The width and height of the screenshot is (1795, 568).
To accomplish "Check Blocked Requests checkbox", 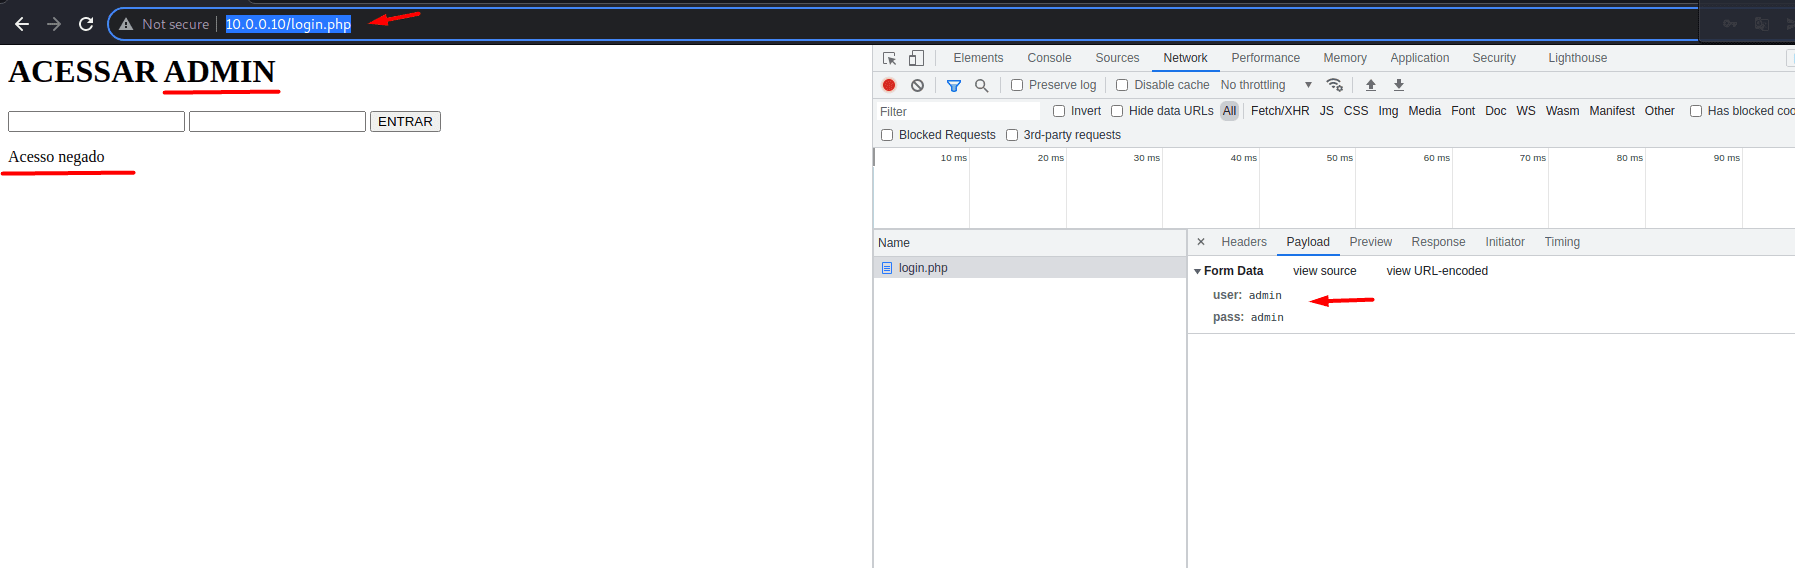I will (x=887, y=135).
